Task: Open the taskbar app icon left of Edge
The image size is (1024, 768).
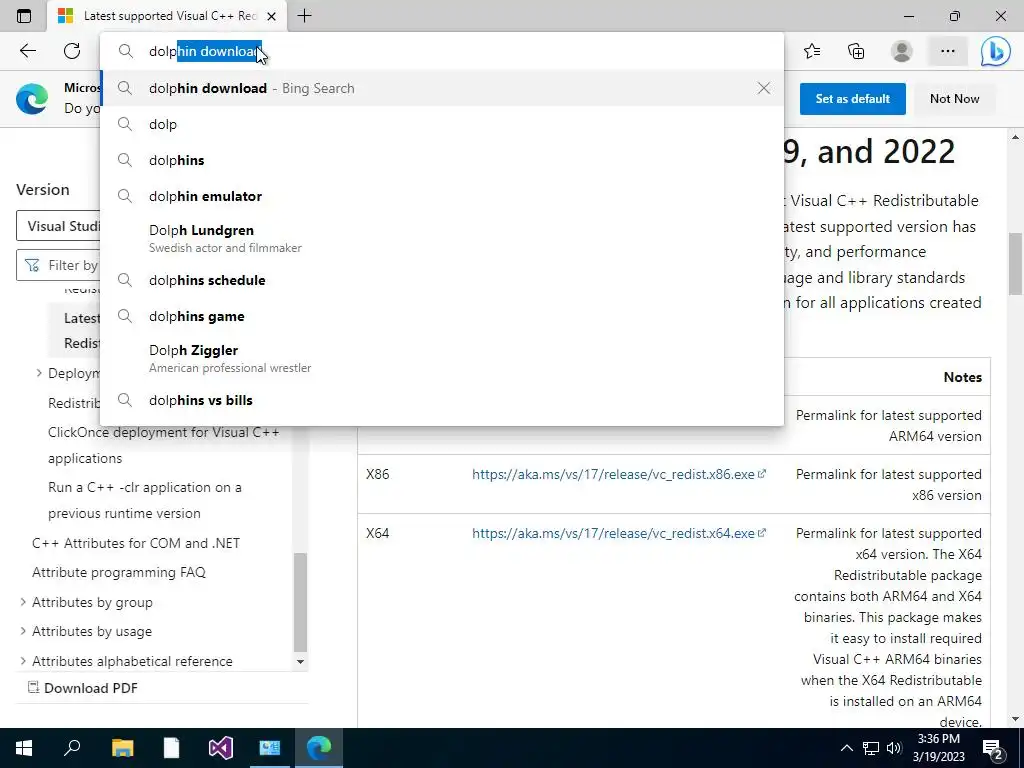Action: (270, 748)
